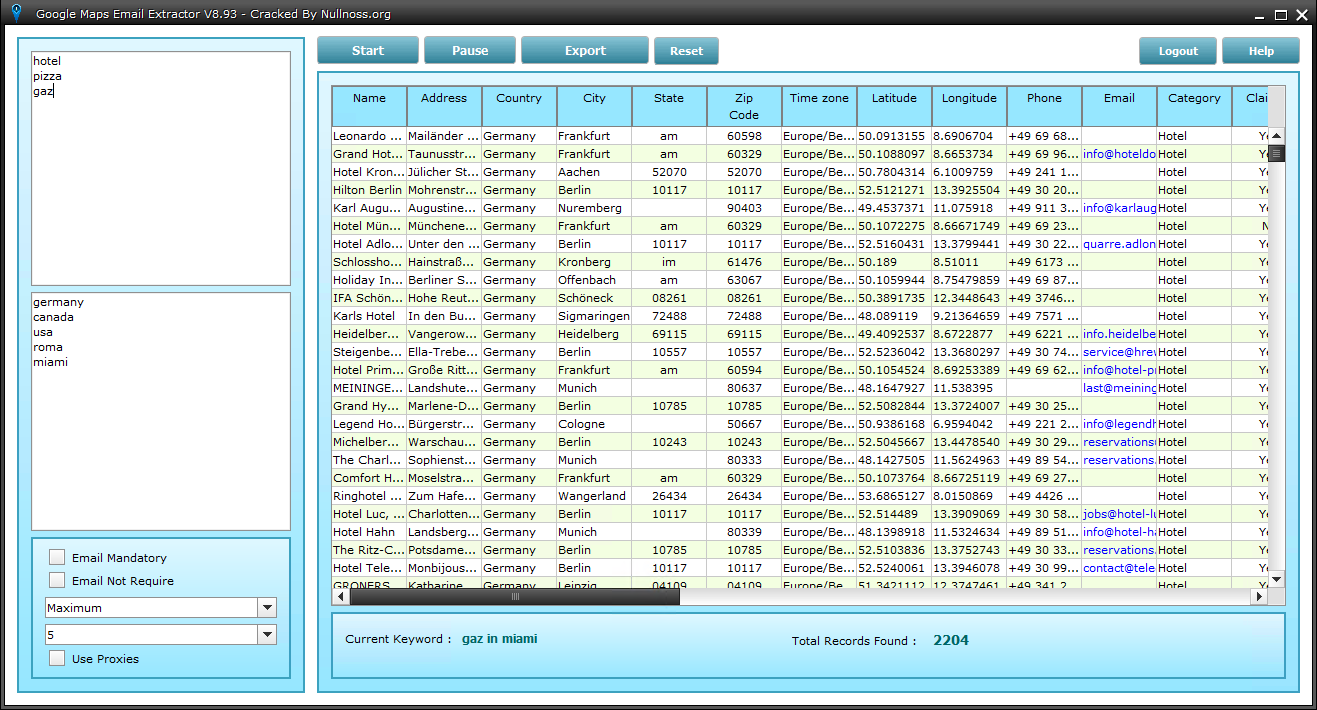Click the Category column header
Viewport: 1317px width, 710px height.
tap(1194, 106)
